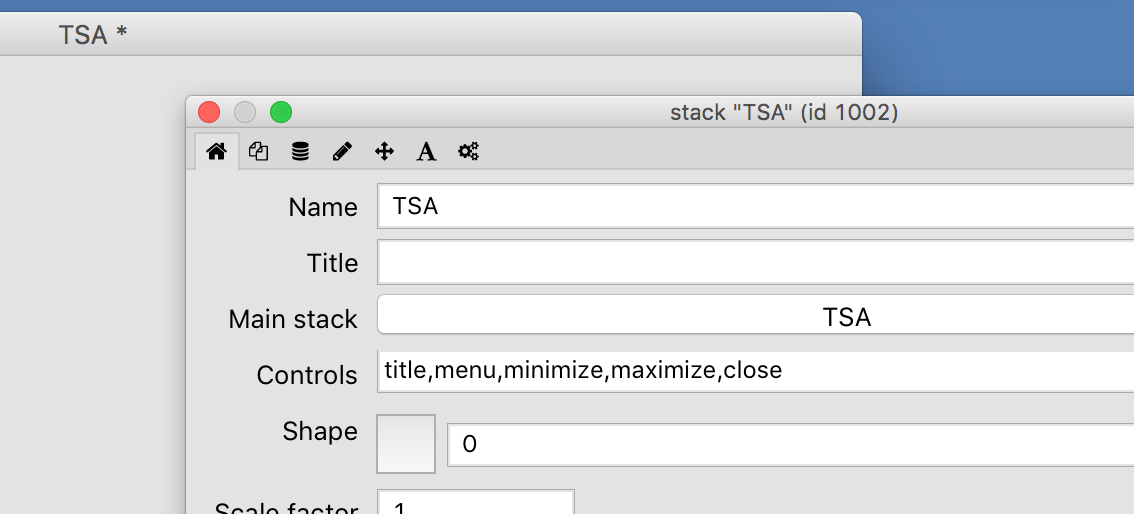Image resolution: width=1134 pixels, height=514 pixels.
Task: Switch to the letter A text tab
Action: (x=426, y=152)
